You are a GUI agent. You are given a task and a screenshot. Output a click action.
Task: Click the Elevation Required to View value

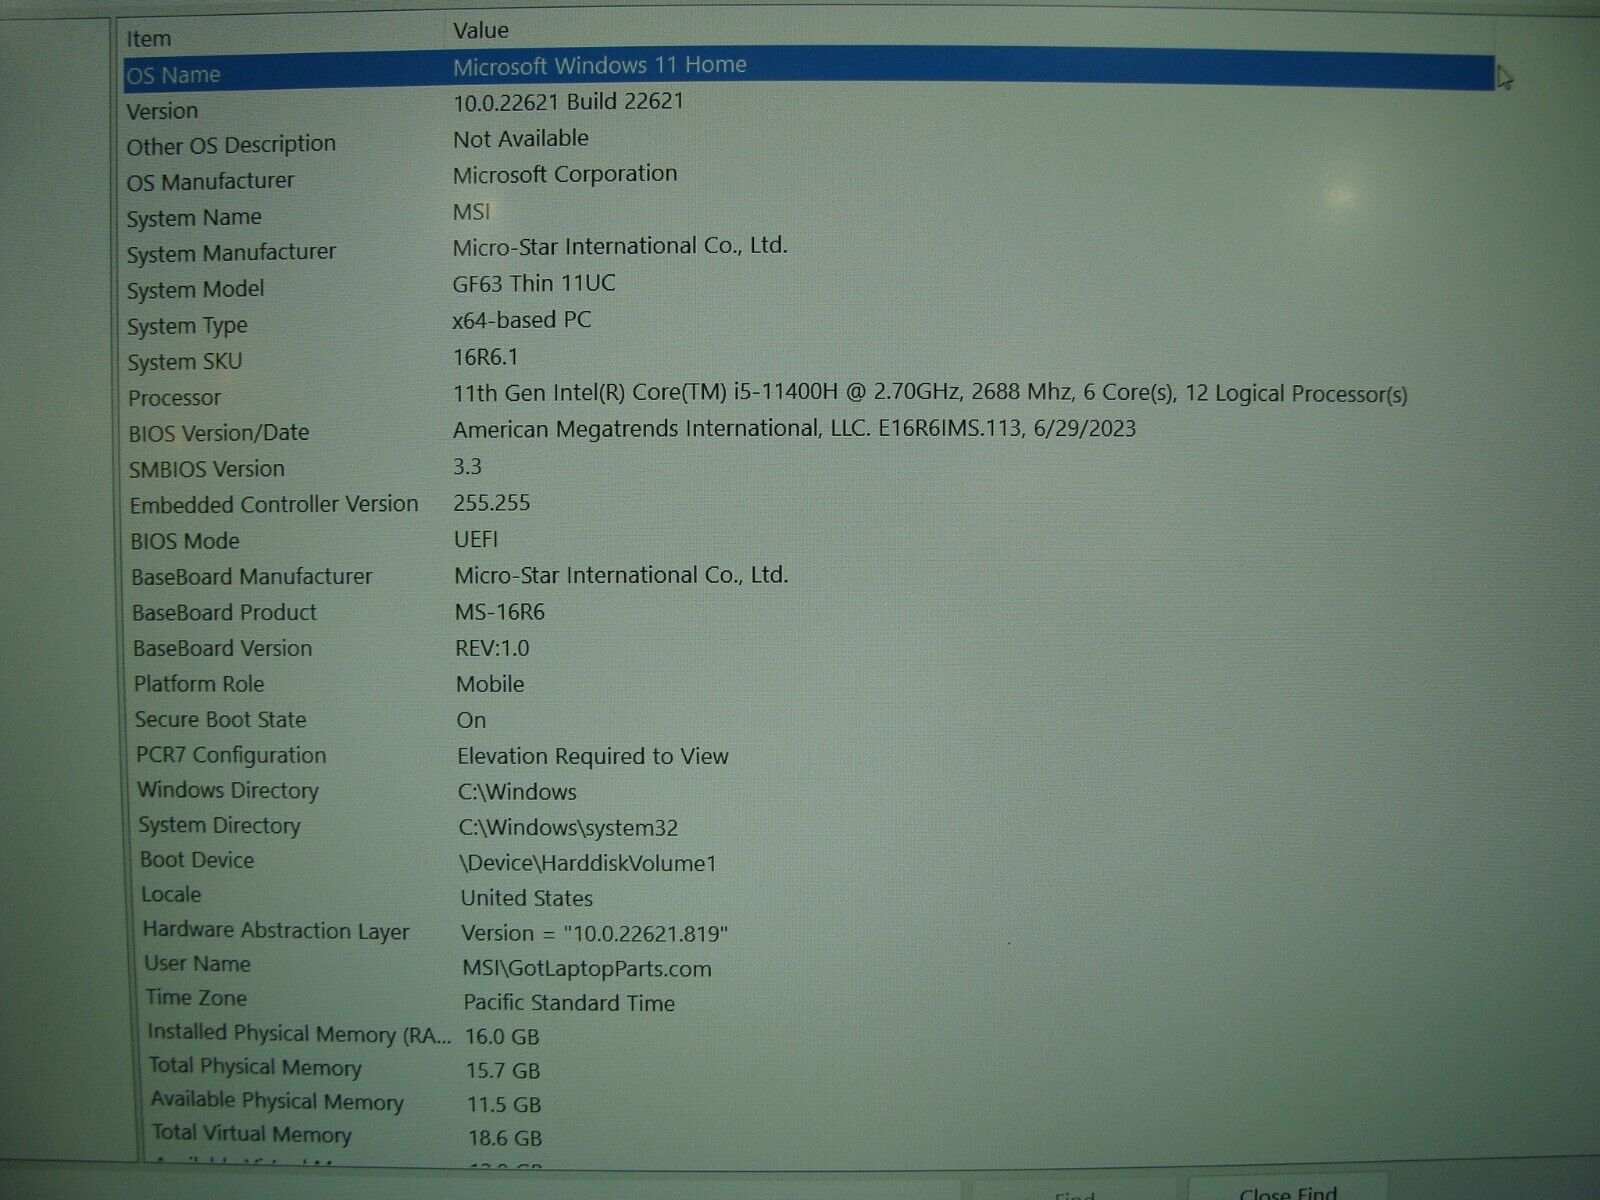593,756
